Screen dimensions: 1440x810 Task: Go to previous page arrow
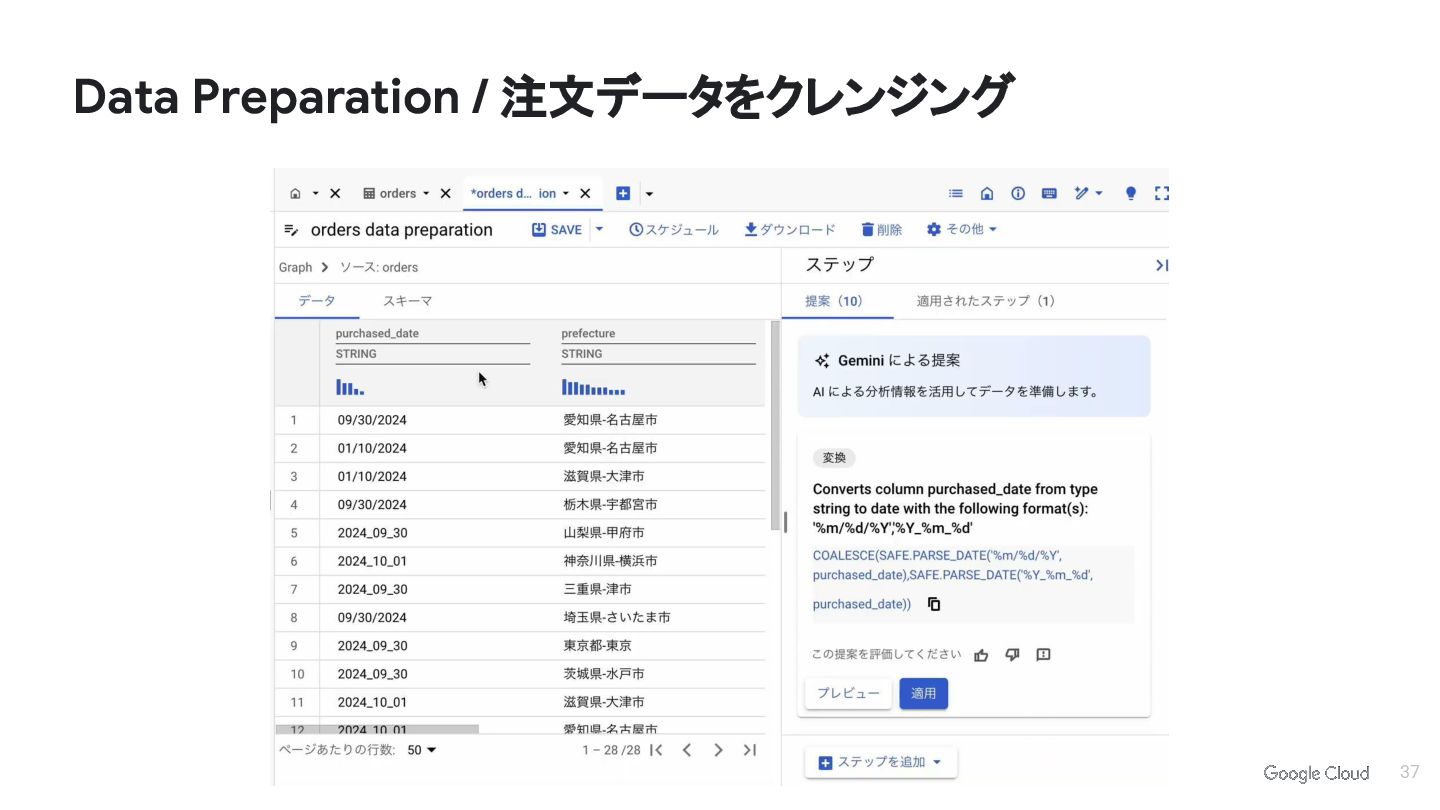[x=687, y=750]
